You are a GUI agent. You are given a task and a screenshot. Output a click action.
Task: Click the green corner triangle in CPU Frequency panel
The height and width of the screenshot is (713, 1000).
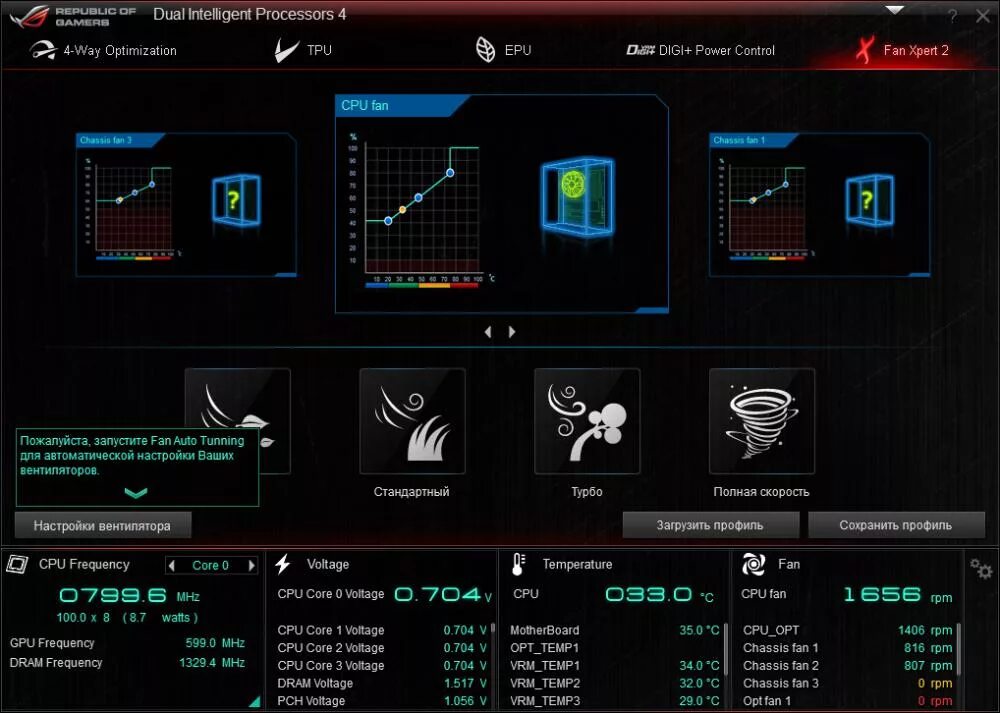tap(255, 702)
